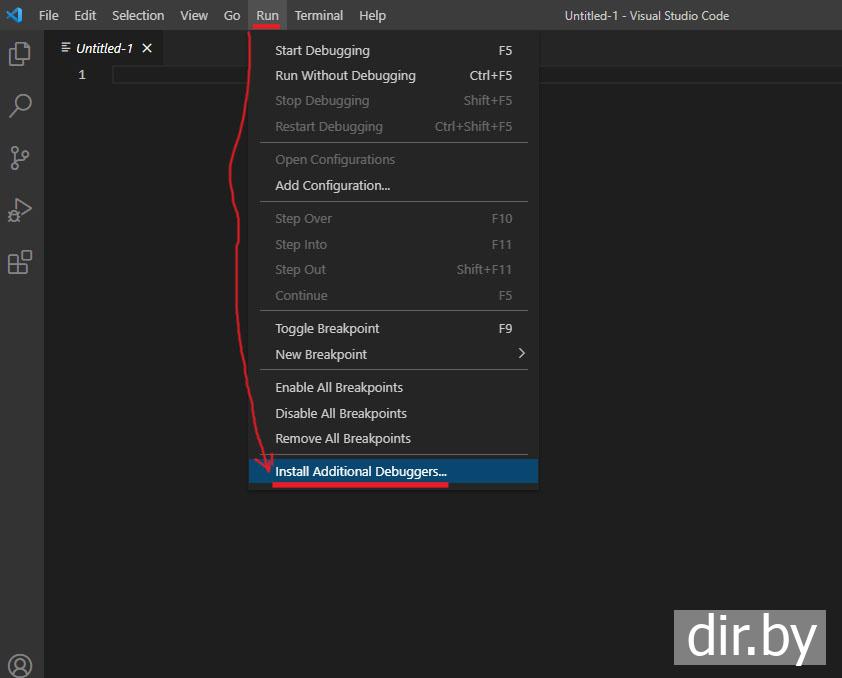Open the Search panel icon
The height and width of the screenshot is (678, 842).
(20, 106)
